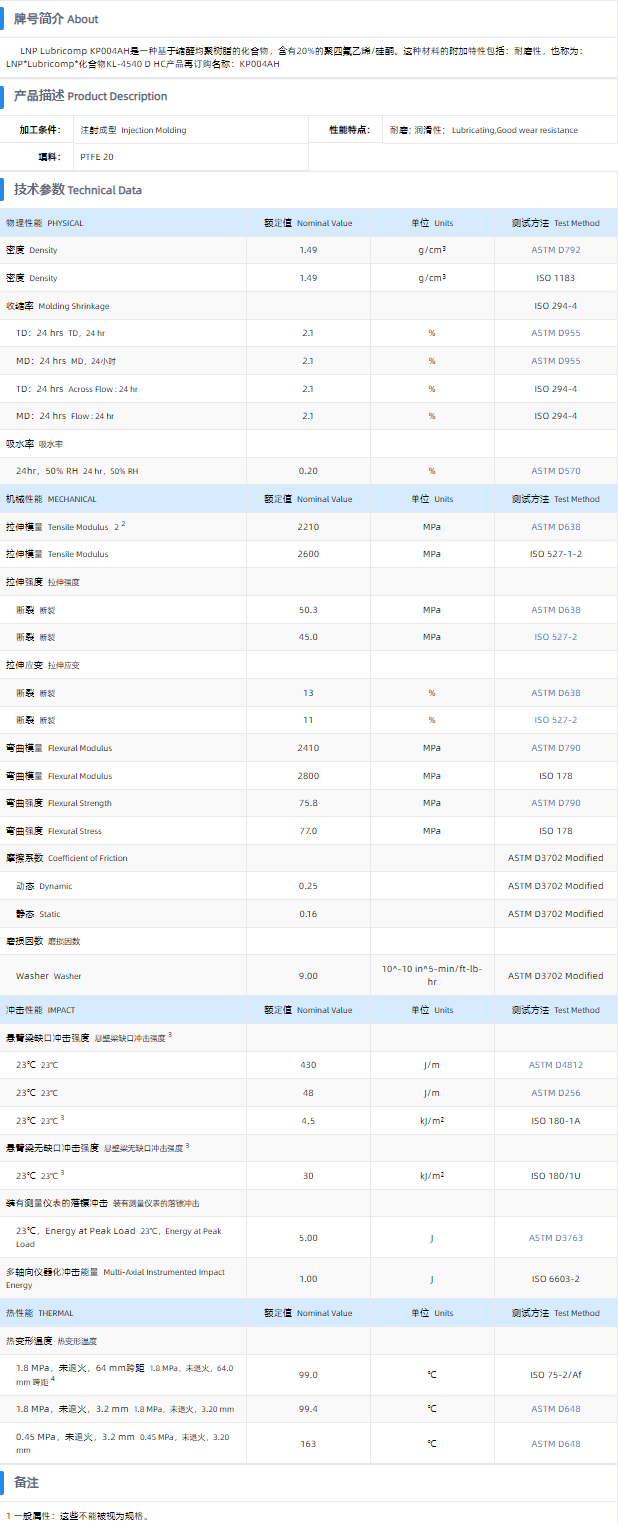Open ISO 294-4 in Molding Shrinkage row
The width and height of the screenshot is (618, 1524).
(x=556, y=306)
